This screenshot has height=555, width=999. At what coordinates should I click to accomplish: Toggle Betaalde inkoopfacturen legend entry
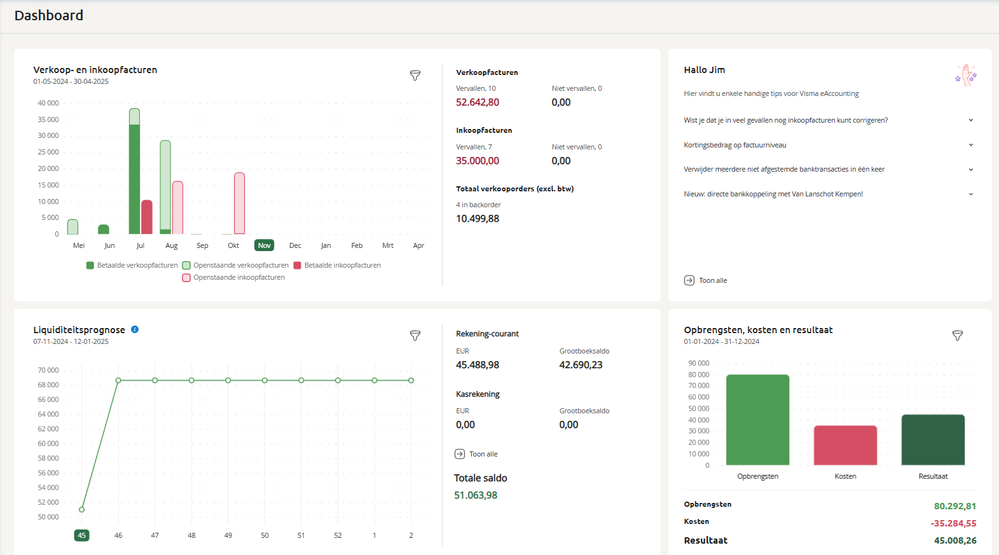point(337,265)
